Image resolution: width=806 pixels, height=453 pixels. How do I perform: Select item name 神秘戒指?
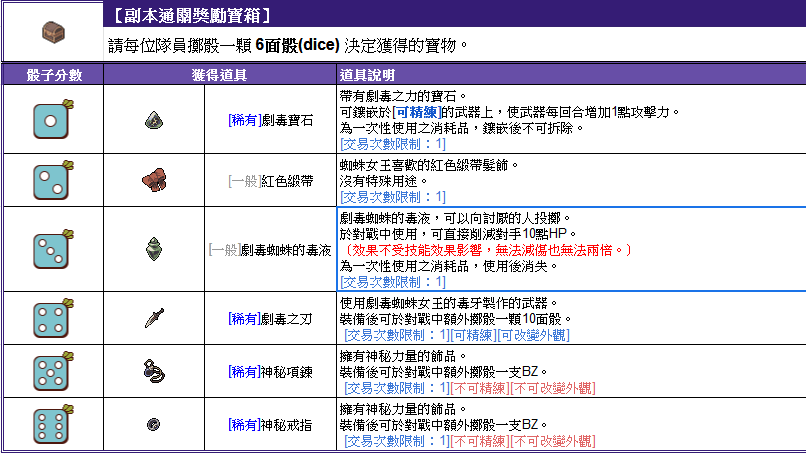287,425
